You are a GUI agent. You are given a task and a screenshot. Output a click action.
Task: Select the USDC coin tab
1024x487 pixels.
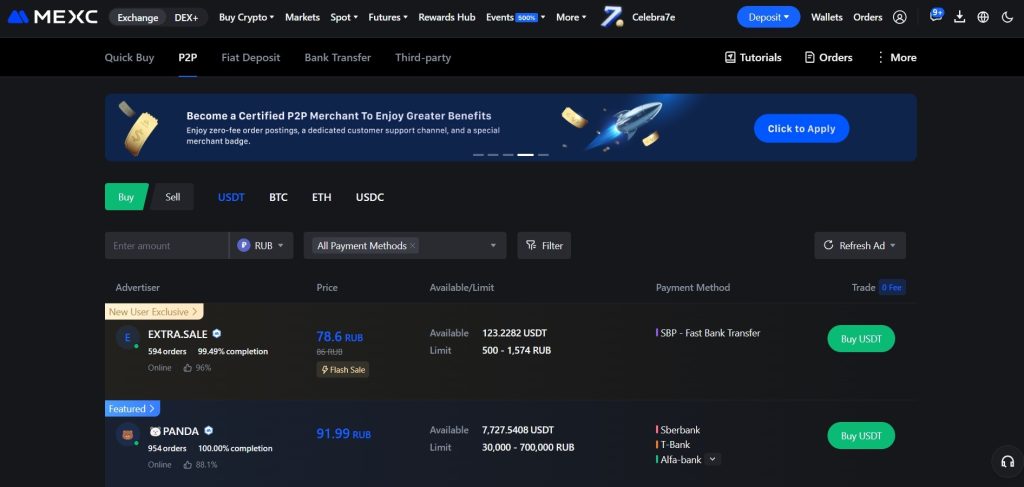point(370,197)
